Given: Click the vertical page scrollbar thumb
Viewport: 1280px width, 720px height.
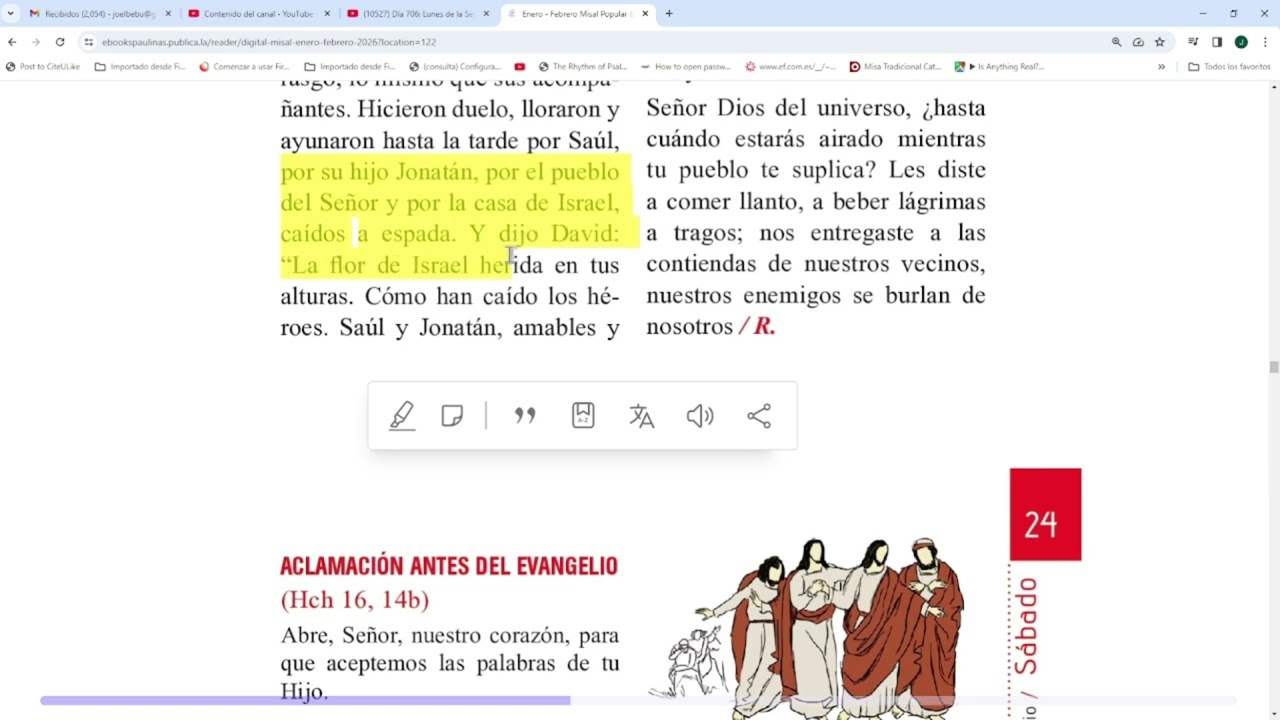Looking at the screenshot, I should [x=1274, y=367].
